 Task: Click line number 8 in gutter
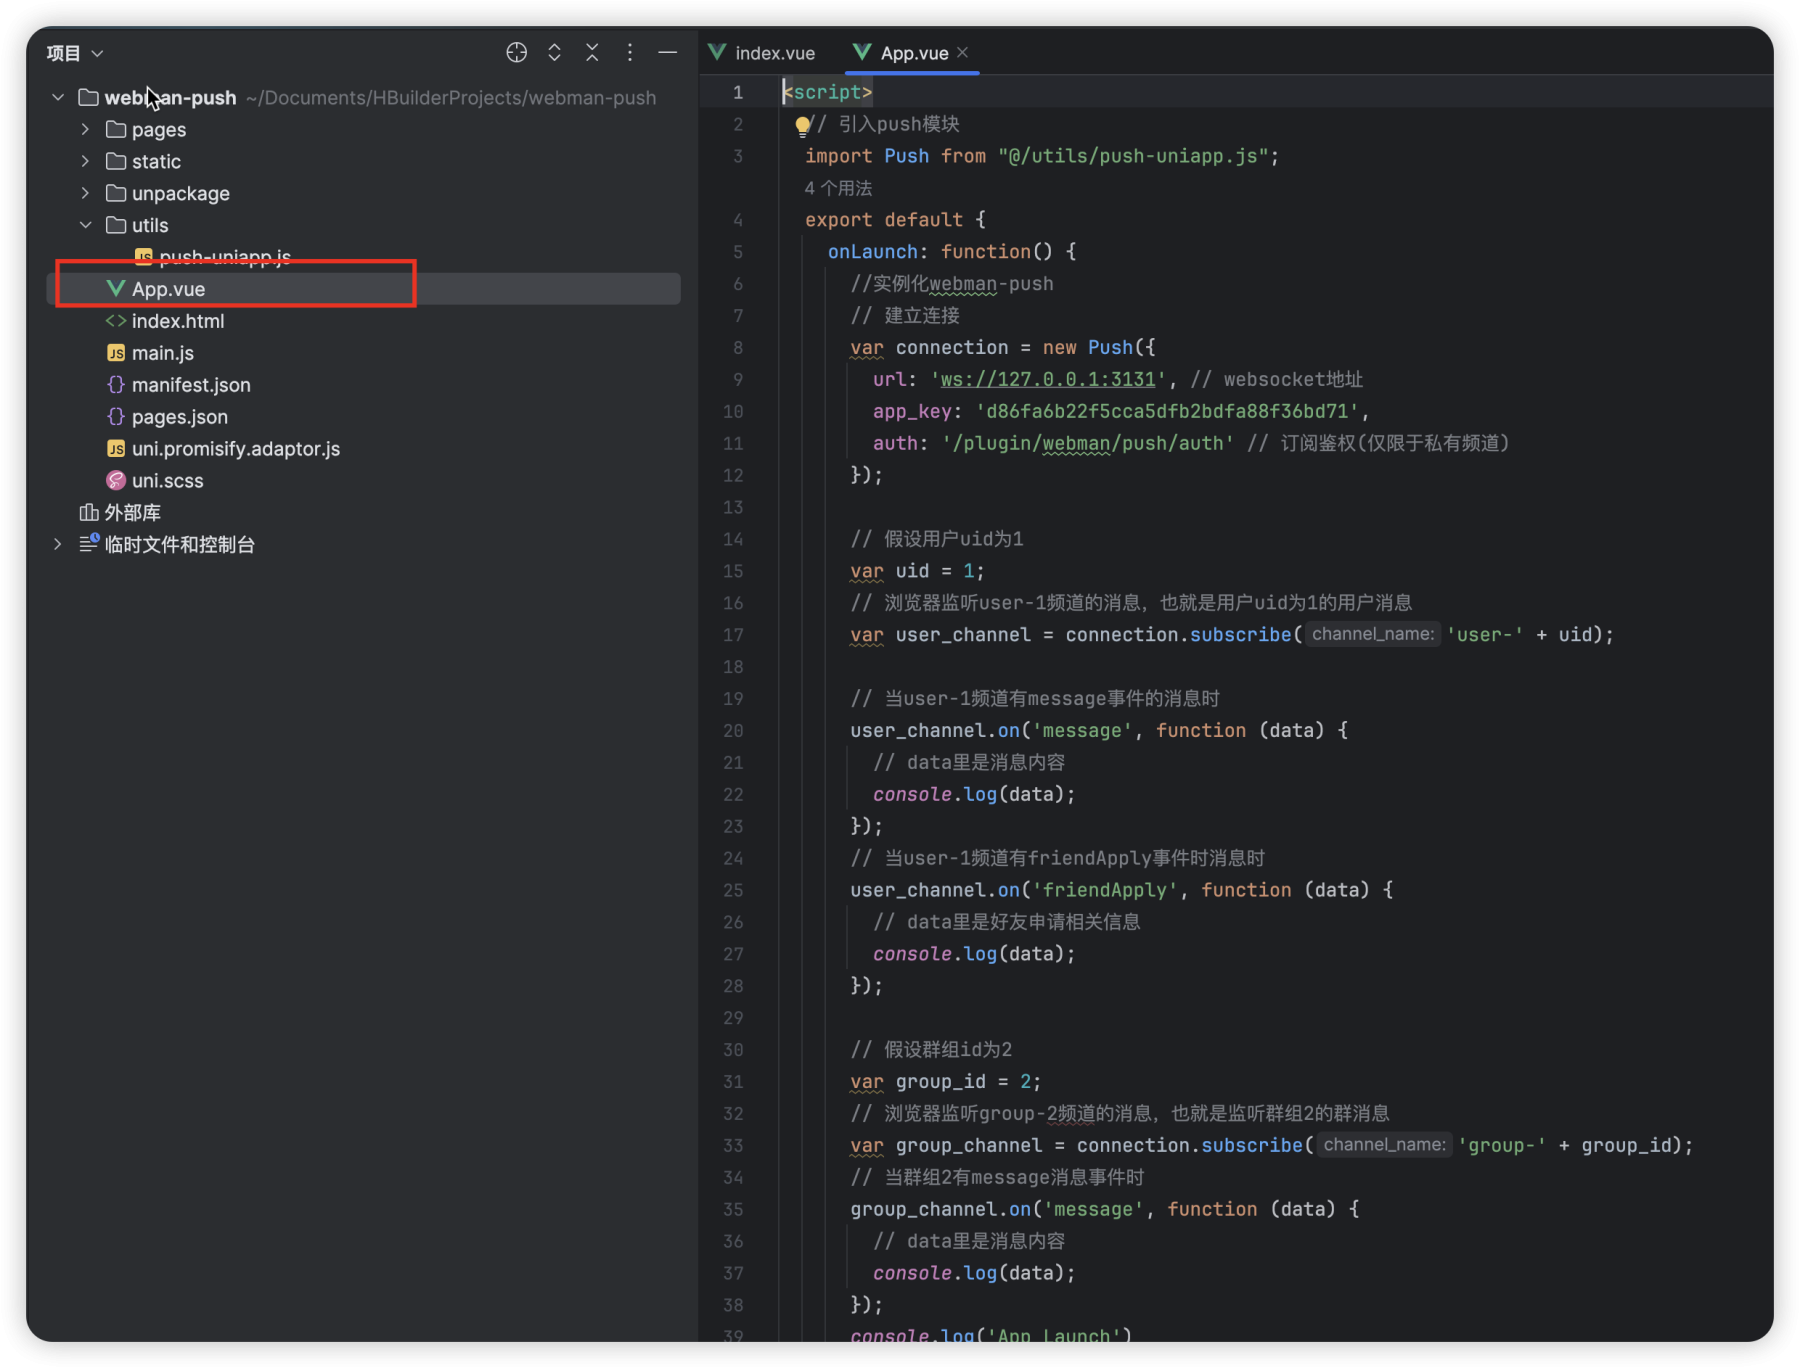(738, 348)
